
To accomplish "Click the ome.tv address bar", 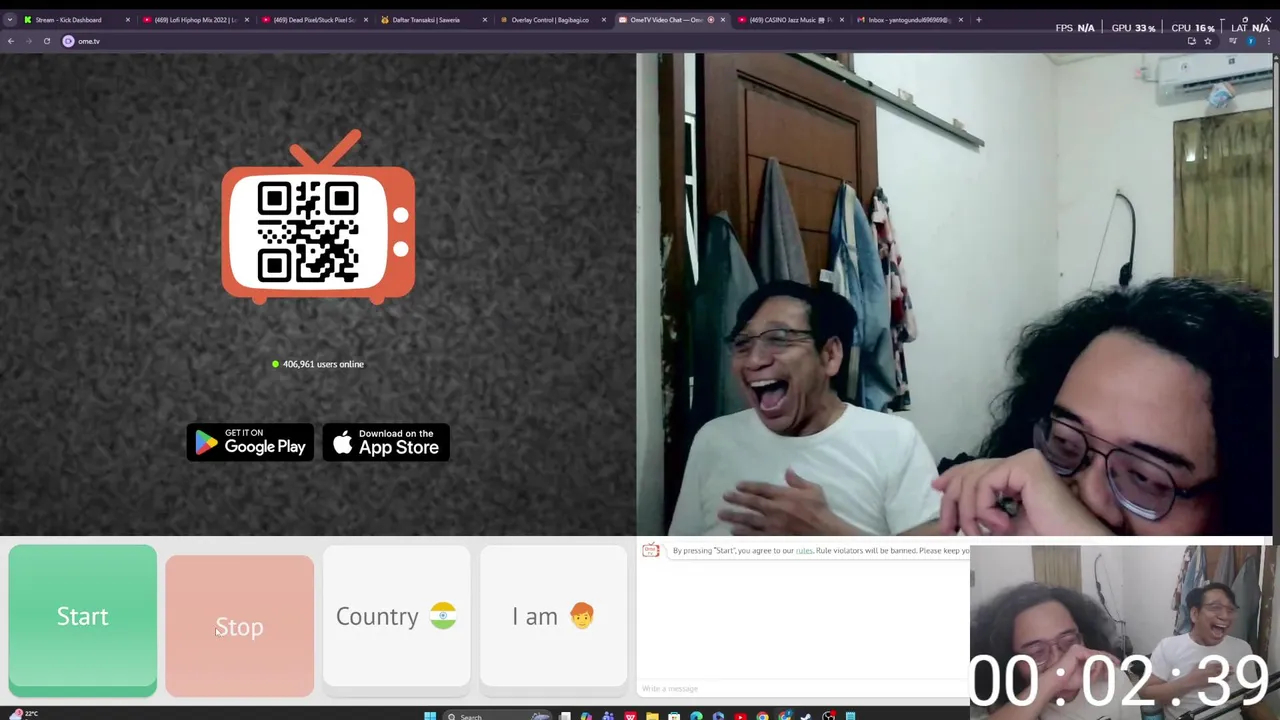I will click(x=620, y=41).
